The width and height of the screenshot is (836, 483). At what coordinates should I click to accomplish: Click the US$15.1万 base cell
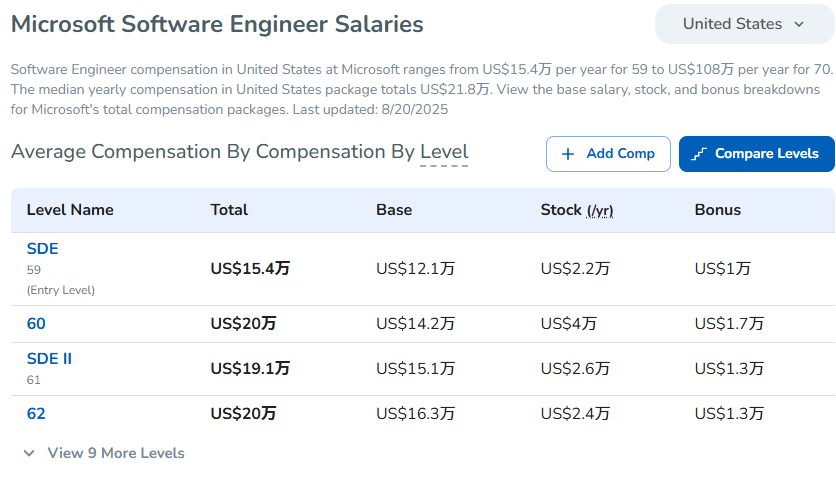[415, 368]
